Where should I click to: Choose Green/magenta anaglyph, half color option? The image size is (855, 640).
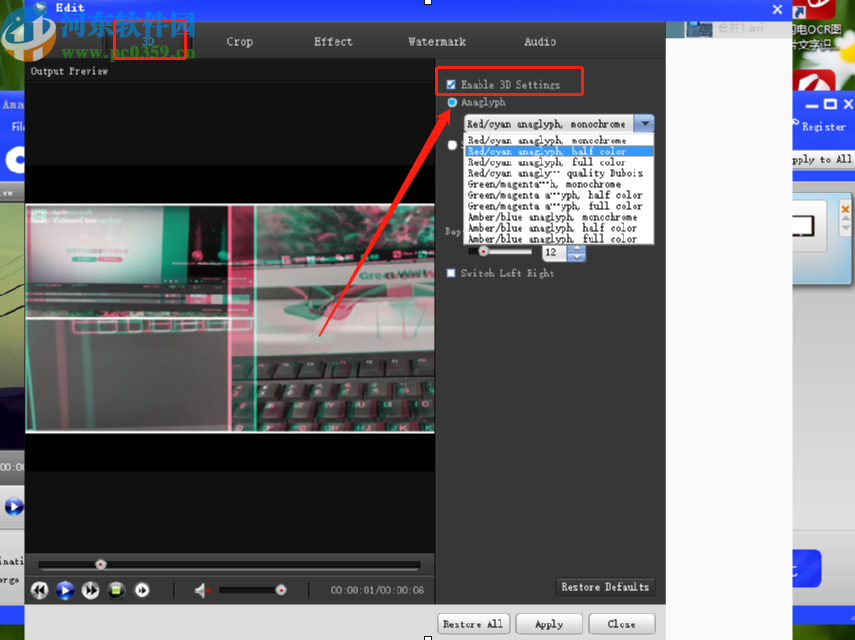tap(559, 195)
